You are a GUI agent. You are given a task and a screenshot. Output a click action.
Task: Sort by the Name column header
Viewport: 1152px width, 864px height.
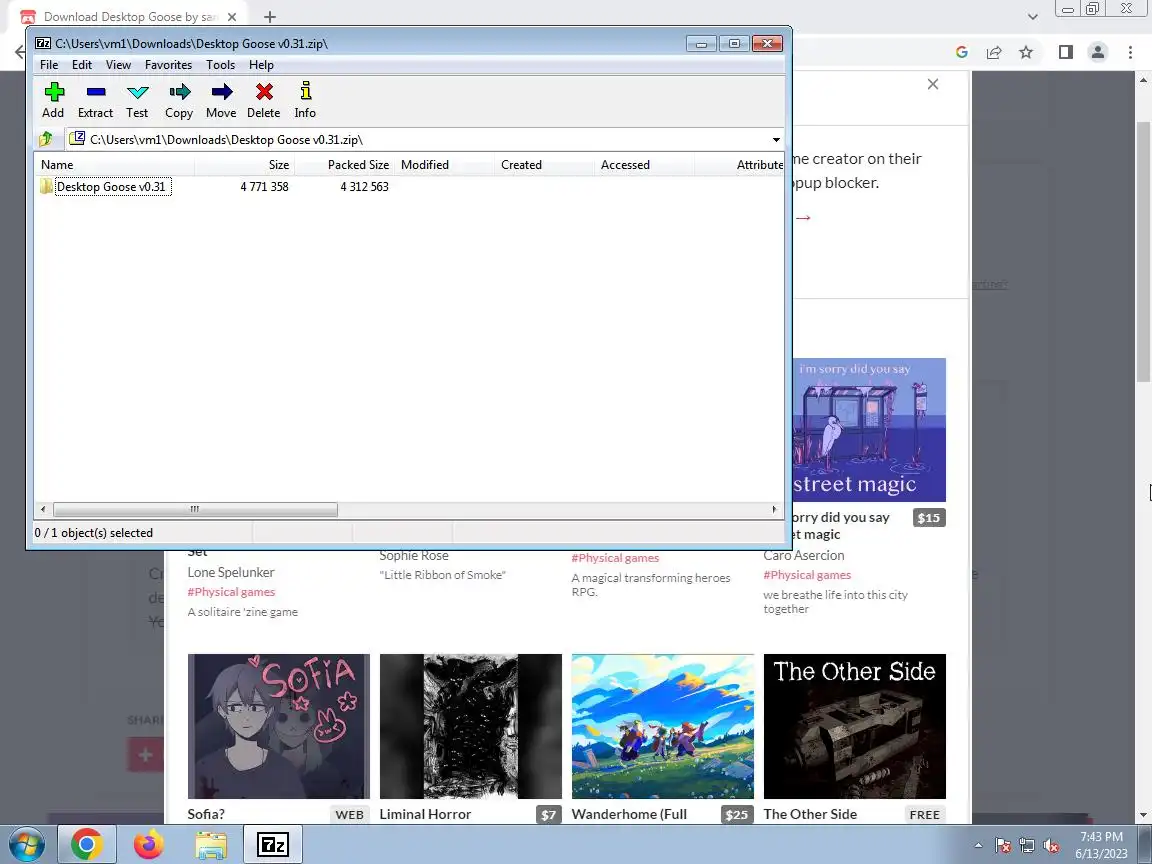(115, 165)
